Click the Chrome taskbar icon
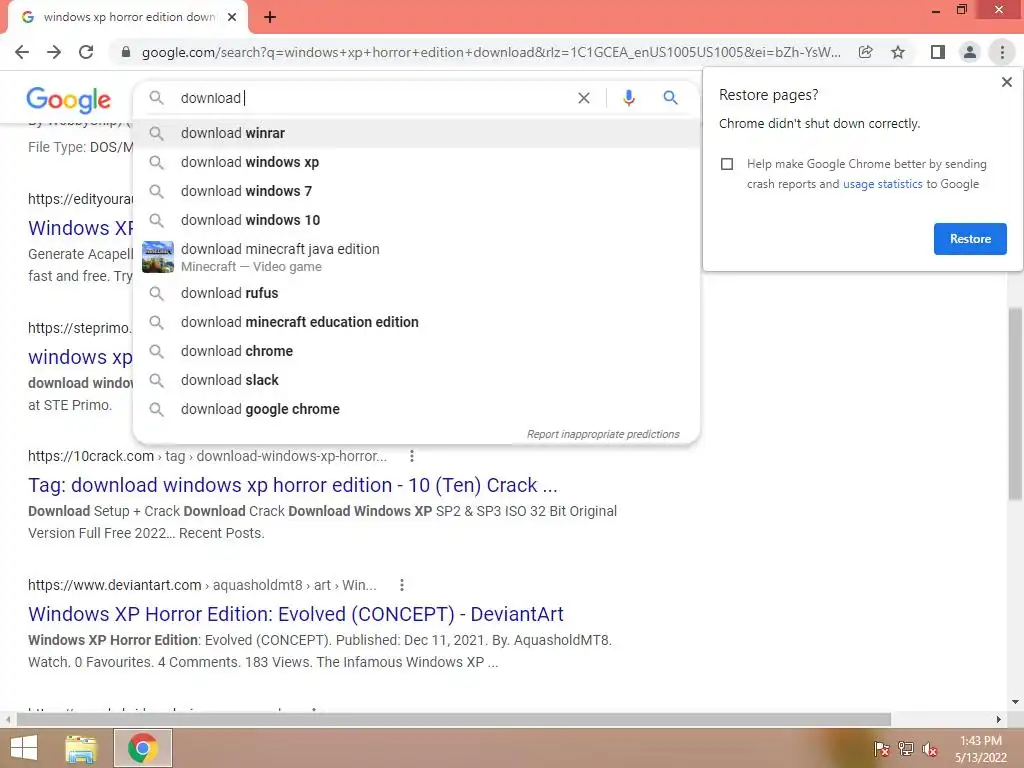This screenshot has width=1024, height=768. [x=143, y=748]
